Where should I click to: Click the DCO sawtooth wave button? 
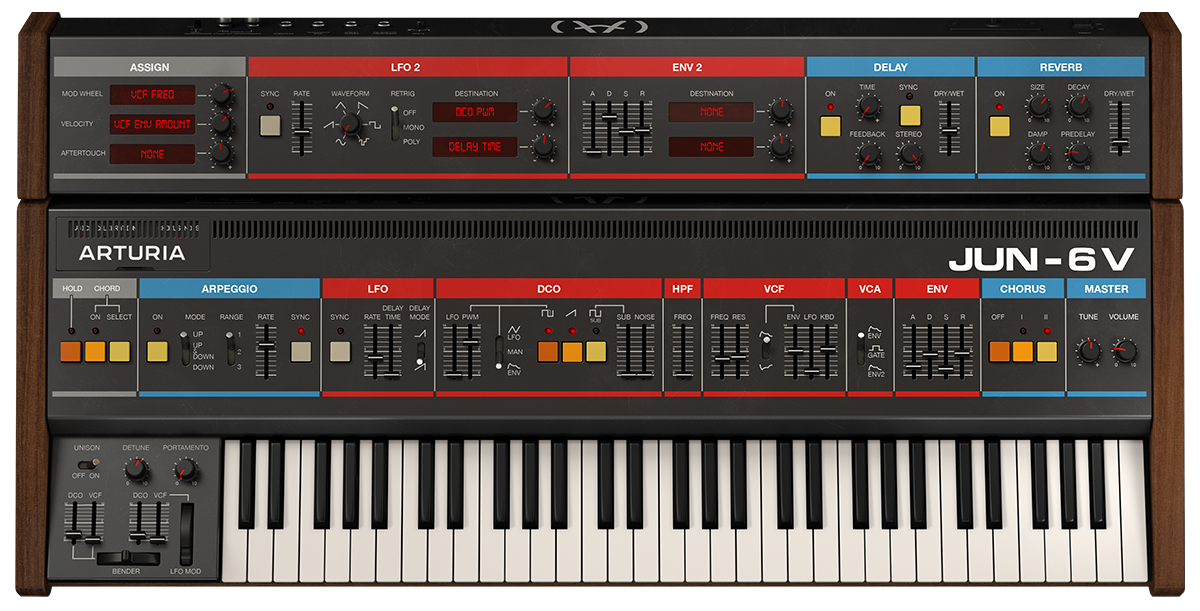[x=572, y=351]
